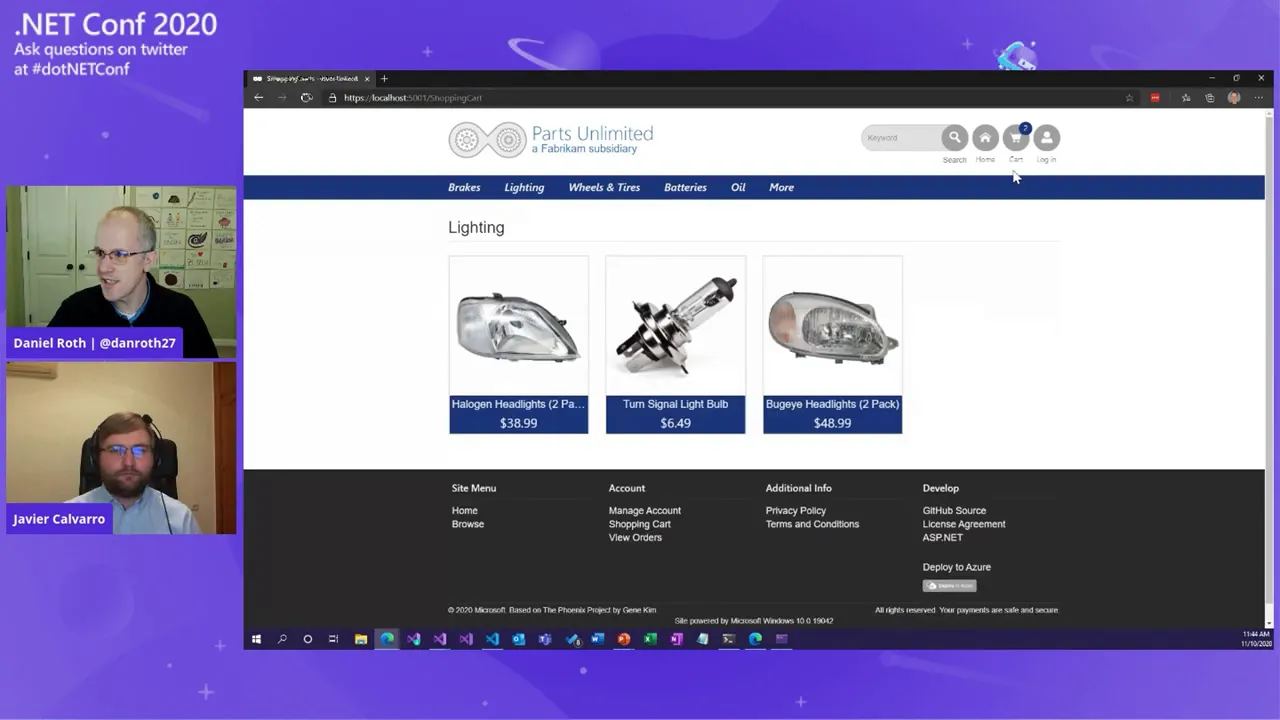Open Microsoft Teams from the taskbar
This screenshot has width=1280, height=720.
click(545, 639)
